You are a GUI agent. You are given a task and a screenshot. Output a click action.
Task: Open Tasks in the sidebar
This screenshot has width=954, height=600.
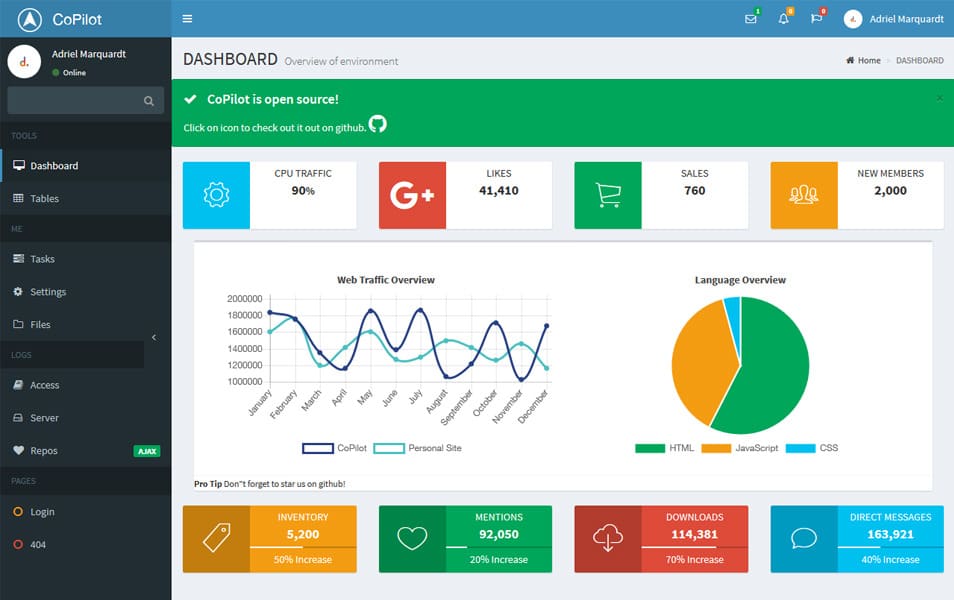coord(85,259)
